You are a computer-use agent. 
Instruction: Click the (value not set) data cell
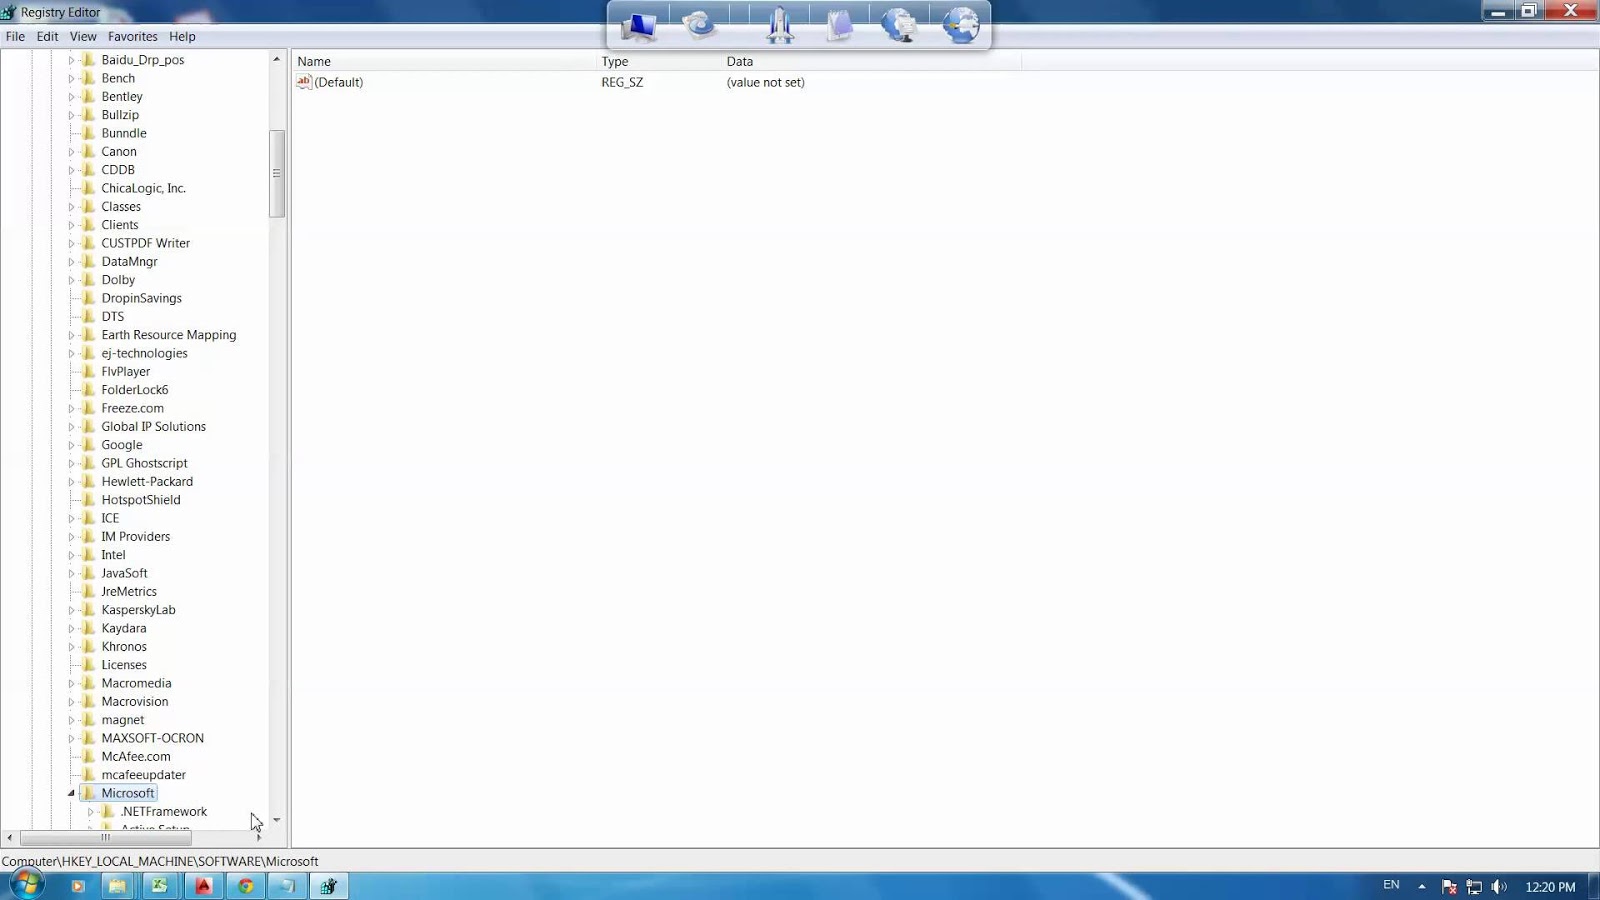[766, 82]
